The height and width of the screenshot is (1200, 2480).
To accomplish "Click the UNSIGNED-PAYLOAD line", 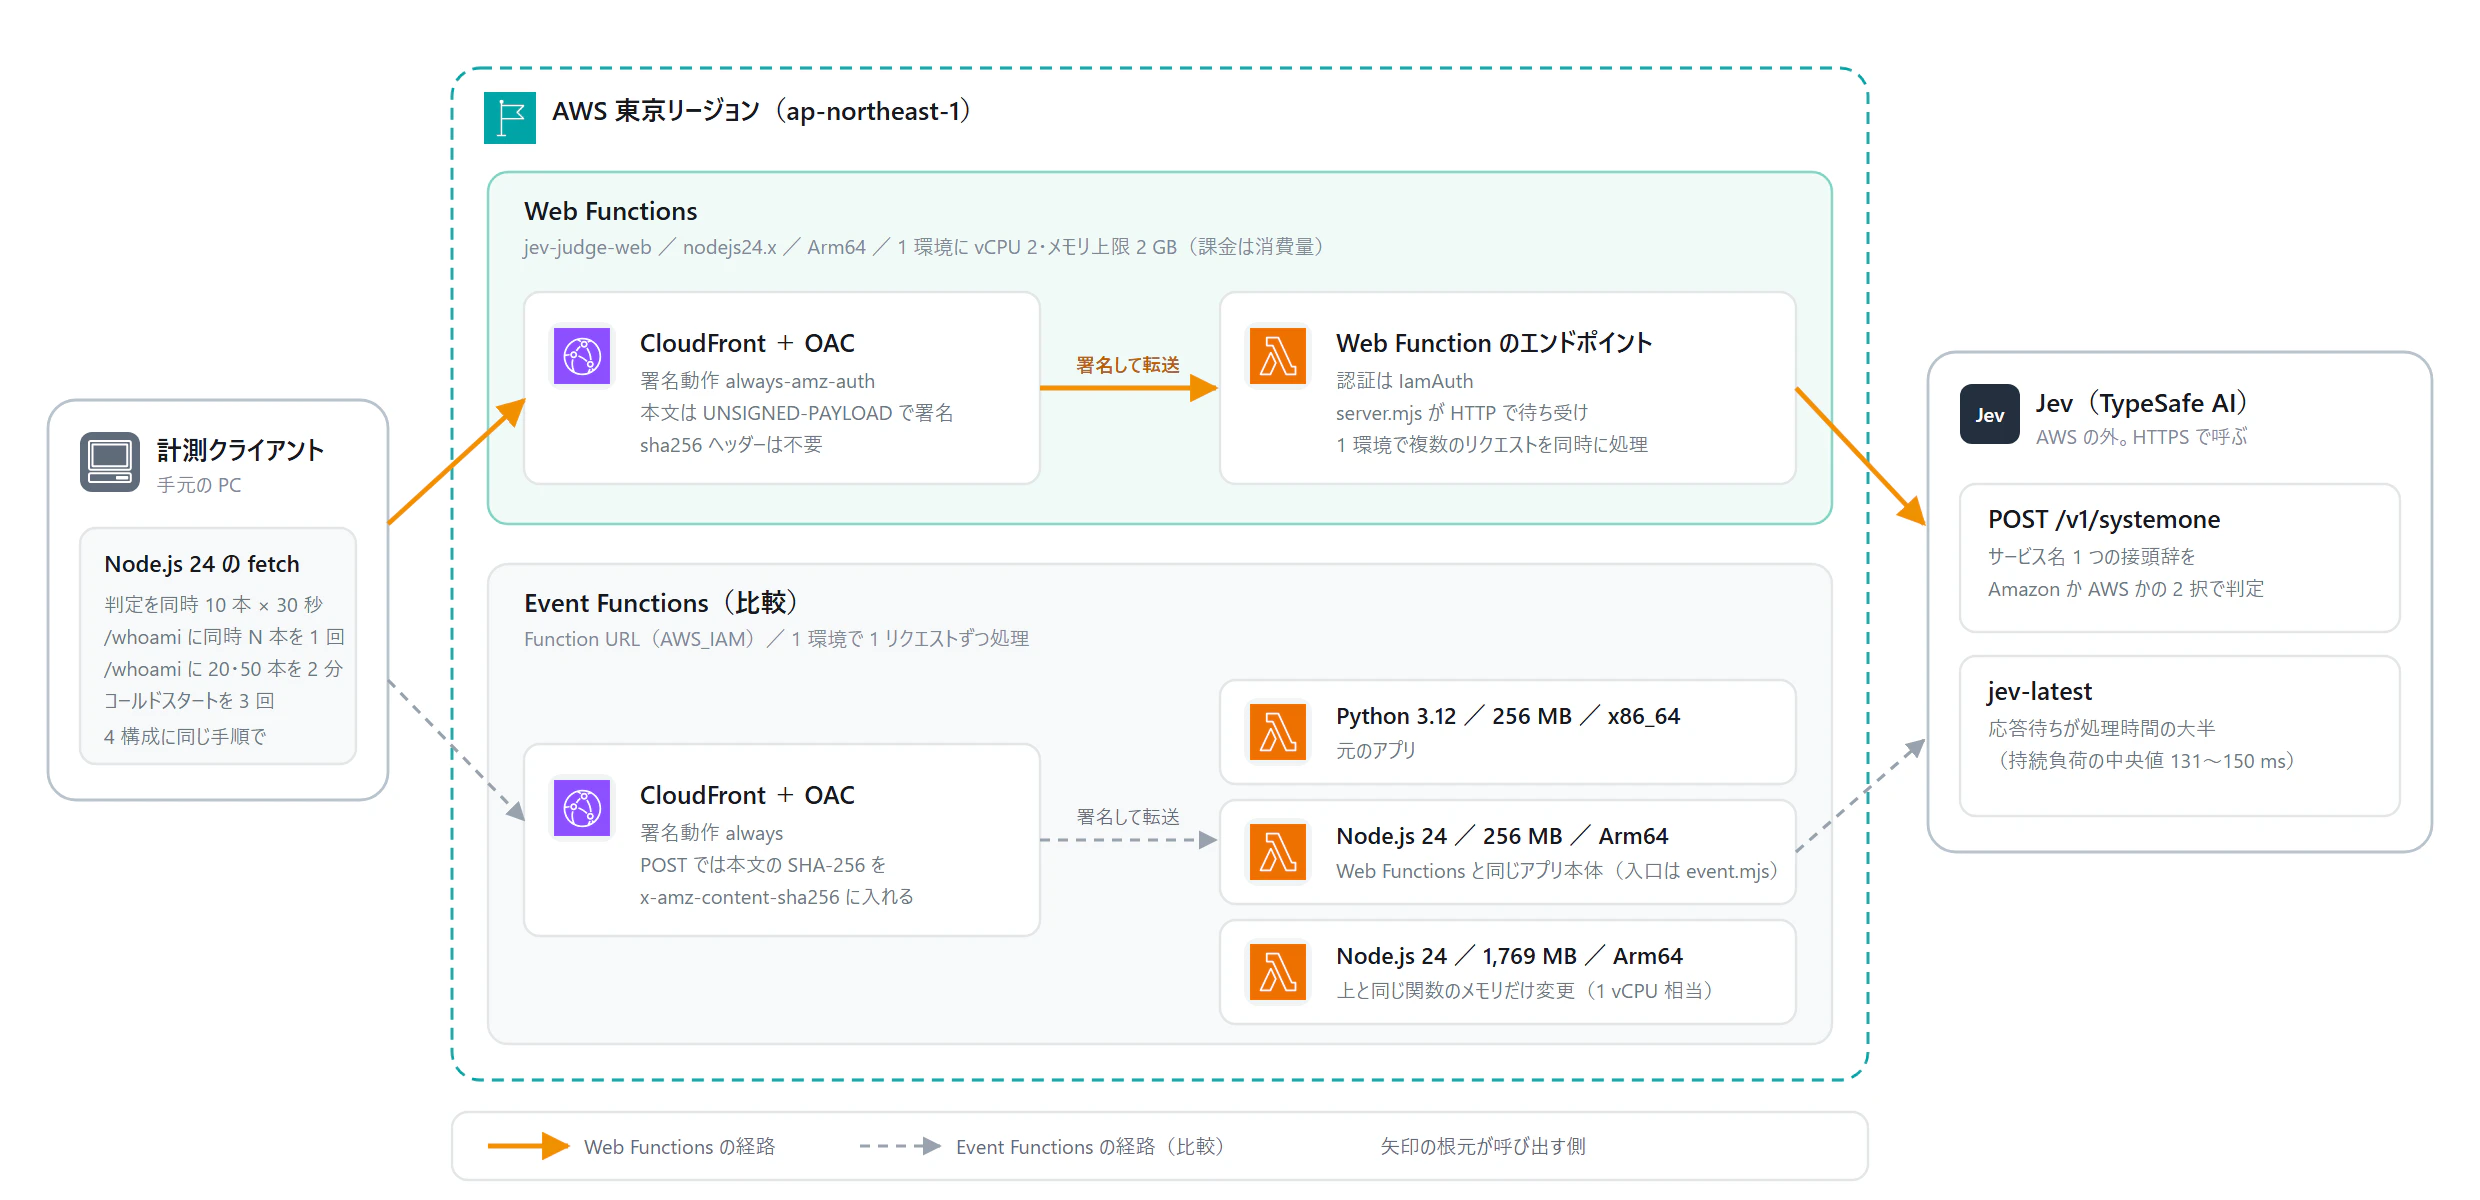I will 796,413.
